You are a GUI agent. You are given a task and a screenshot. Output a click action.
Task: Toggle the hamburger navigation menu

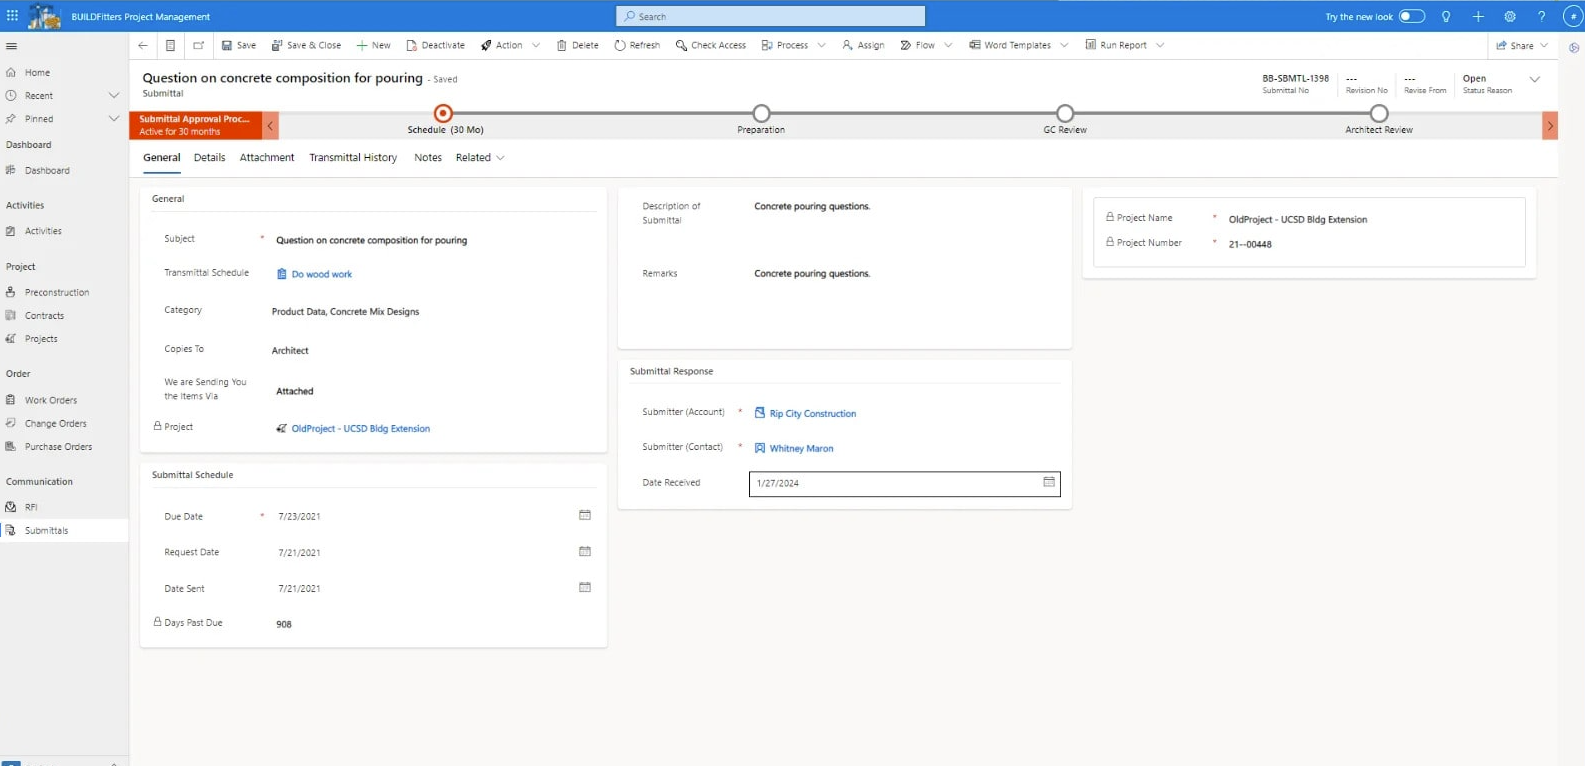[11, 46]
